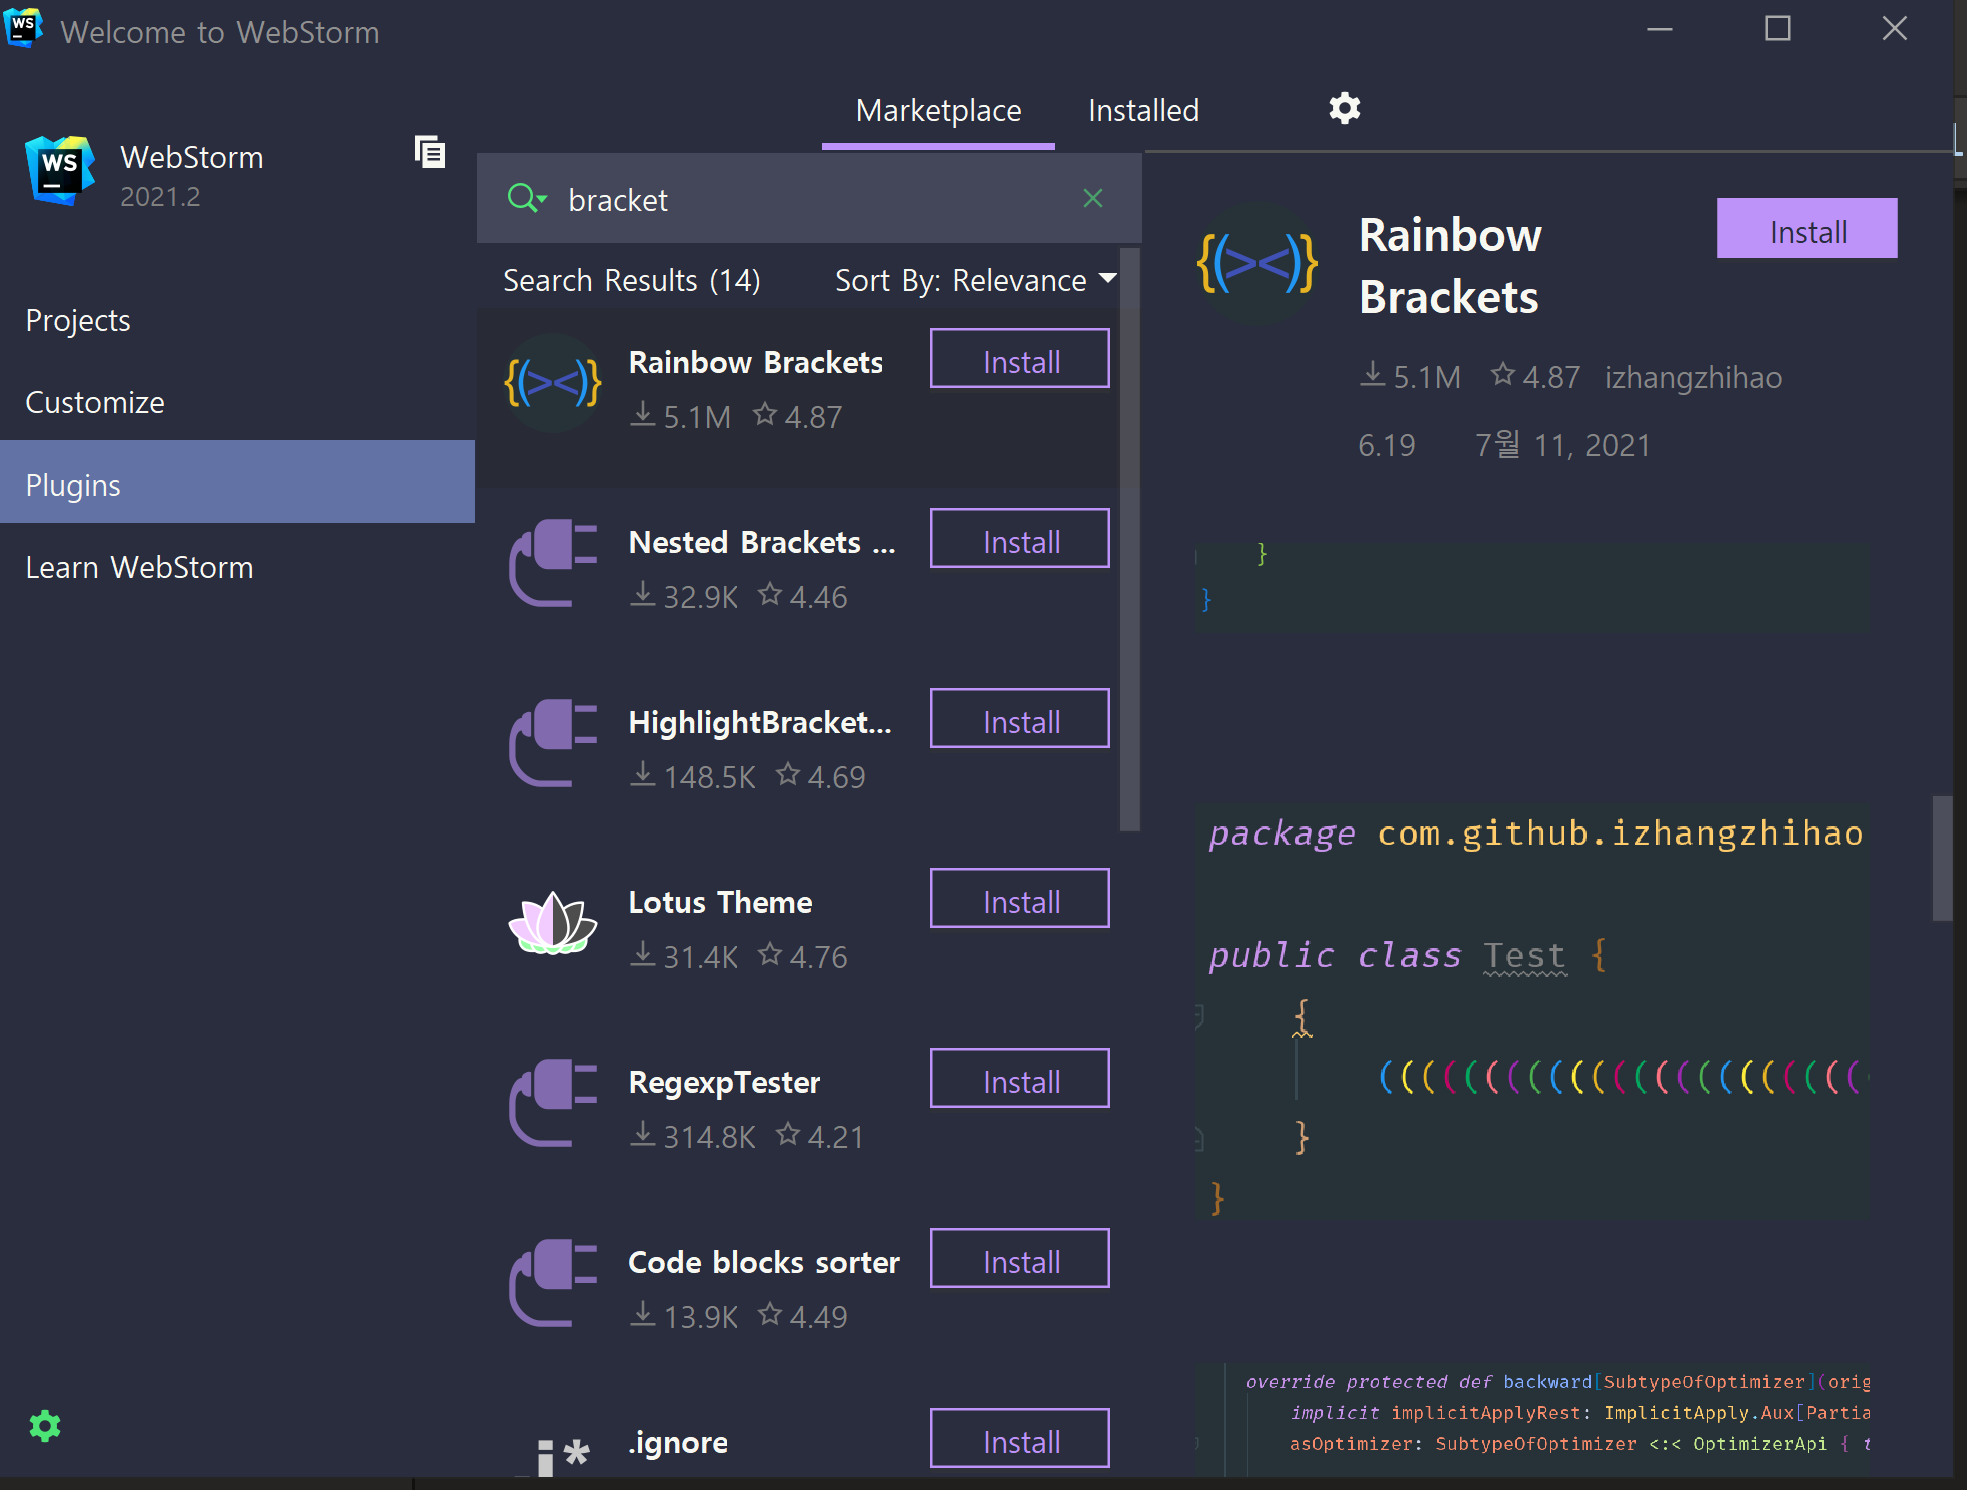Install Rainbow Brackets from details panel

[1806, 229]
